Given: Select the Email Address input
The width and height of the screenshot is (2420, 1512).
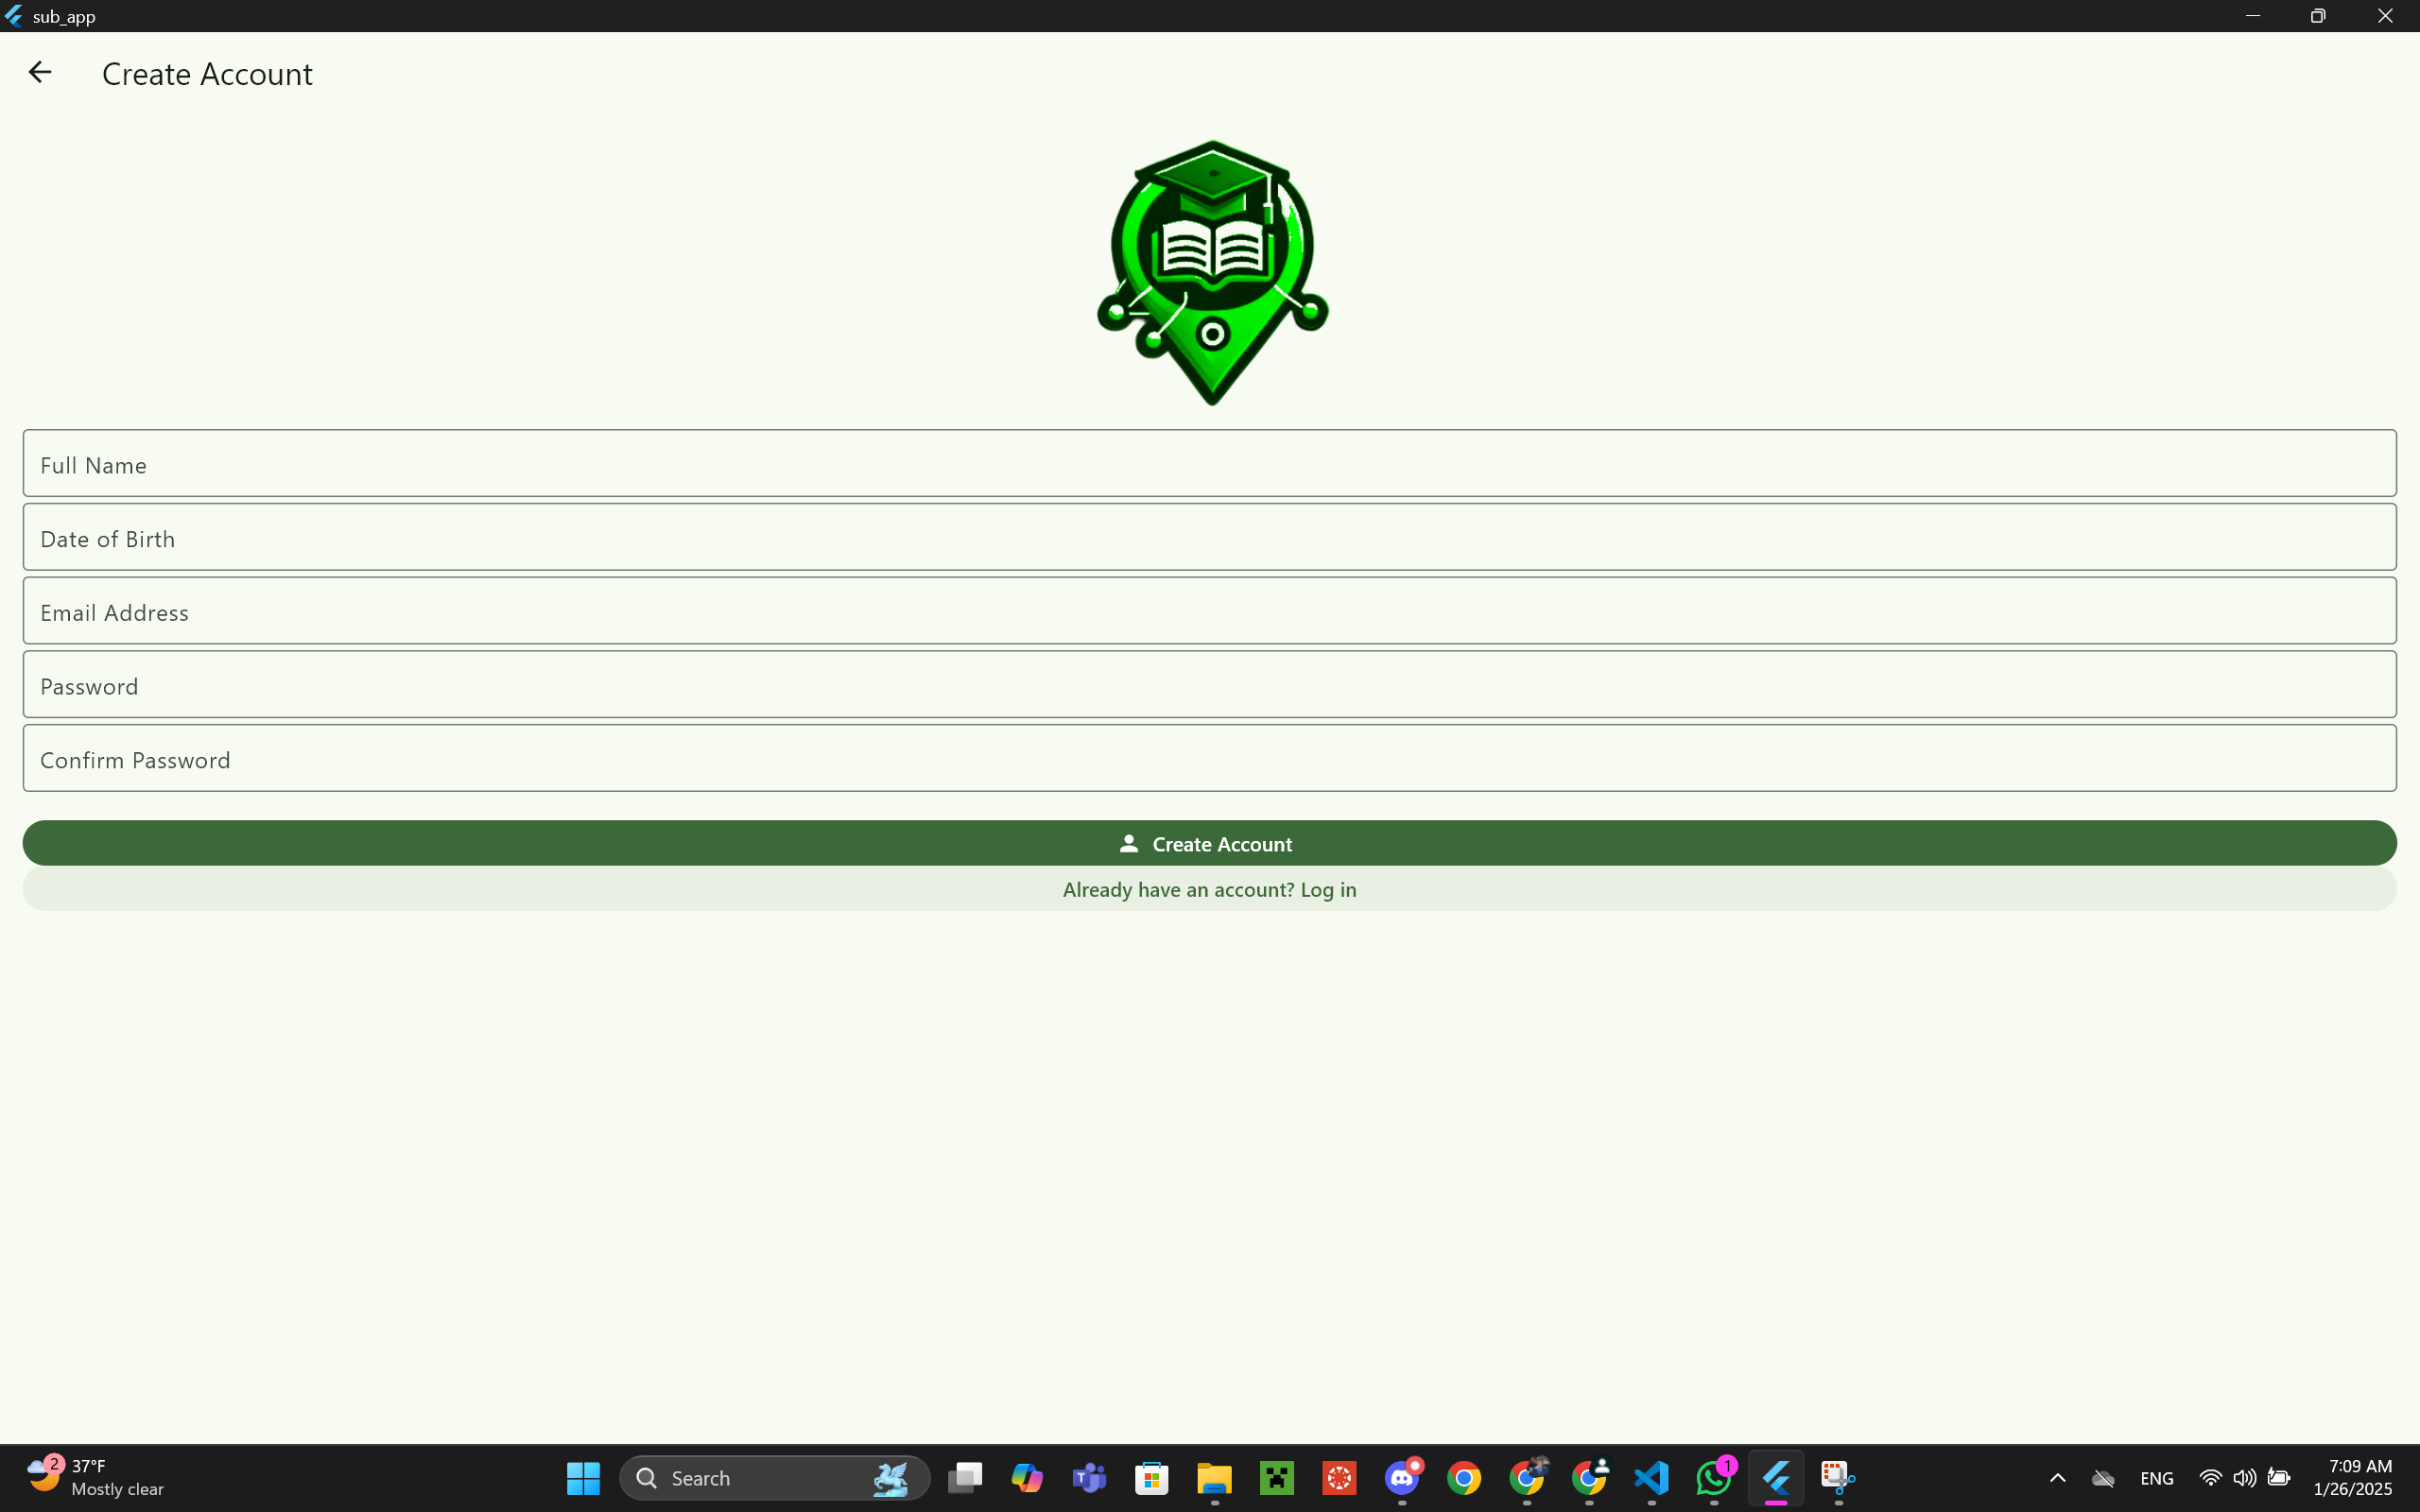Looking at the screenshot, I should (x=1209, y=611).
